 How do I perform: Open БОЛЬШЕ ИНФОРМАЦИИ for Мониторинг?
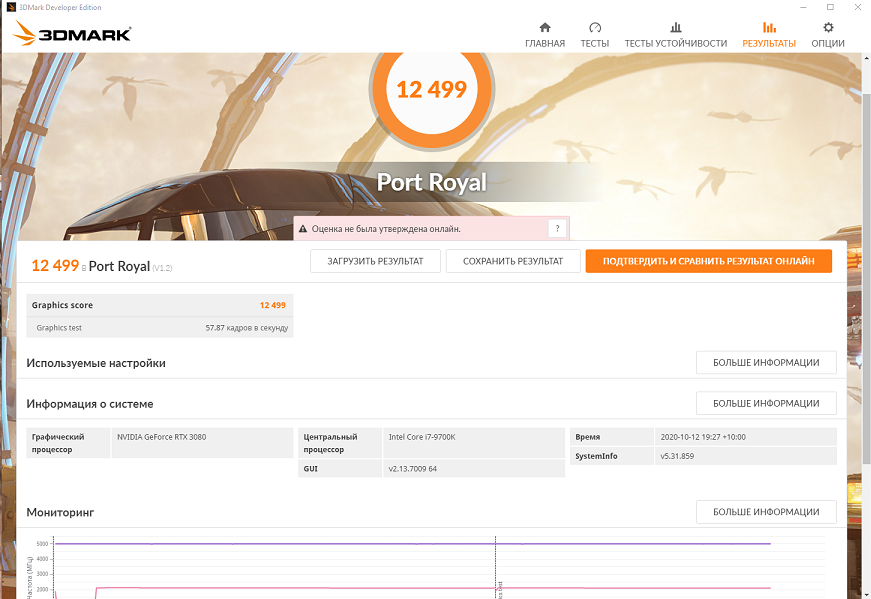pos(766,512)
